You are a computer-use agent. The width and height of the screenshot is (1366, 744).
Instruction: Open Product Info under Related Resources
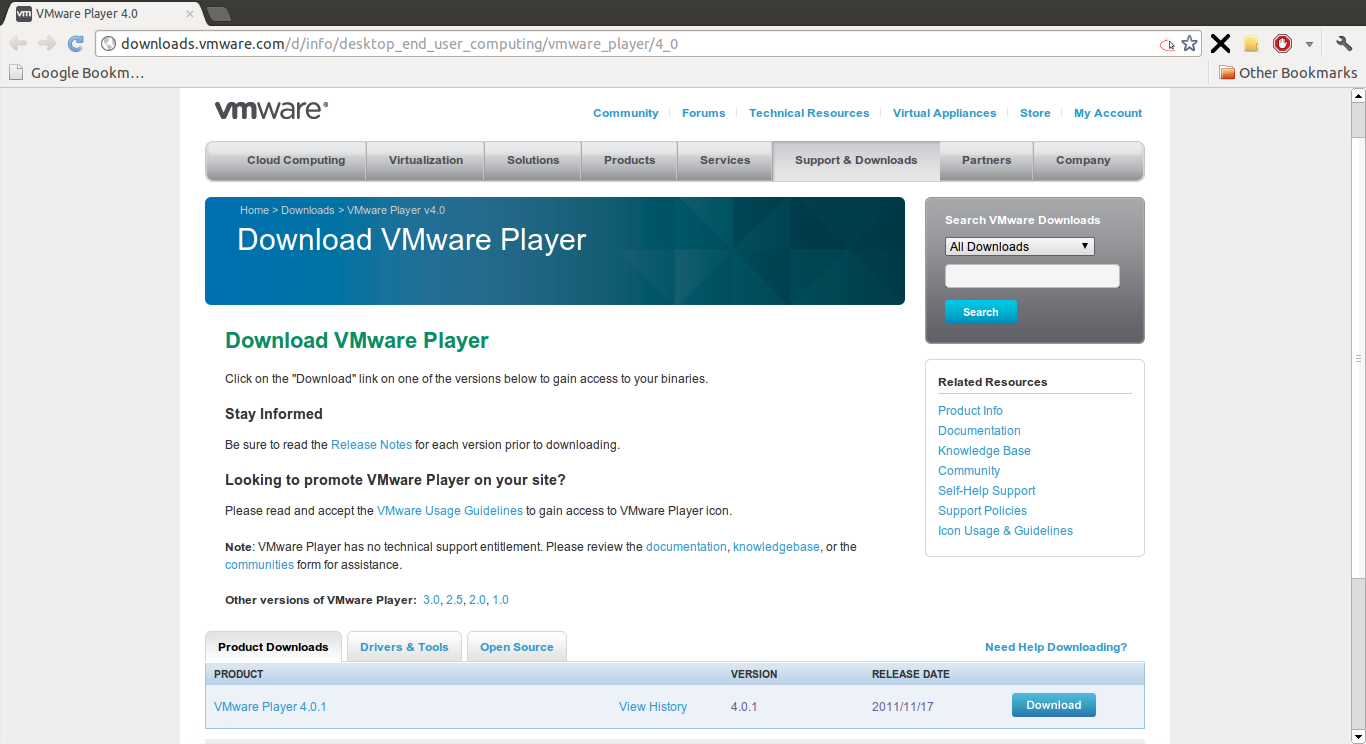click(x=970, y=411)
